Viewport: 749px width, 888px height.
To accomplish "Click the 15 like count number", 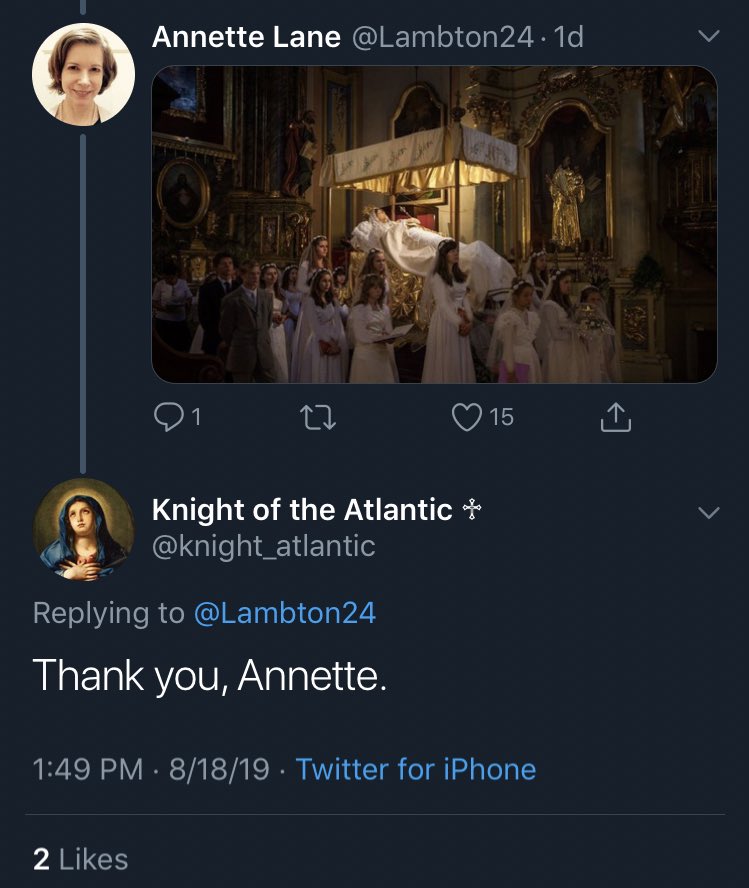I will point(502,417).
